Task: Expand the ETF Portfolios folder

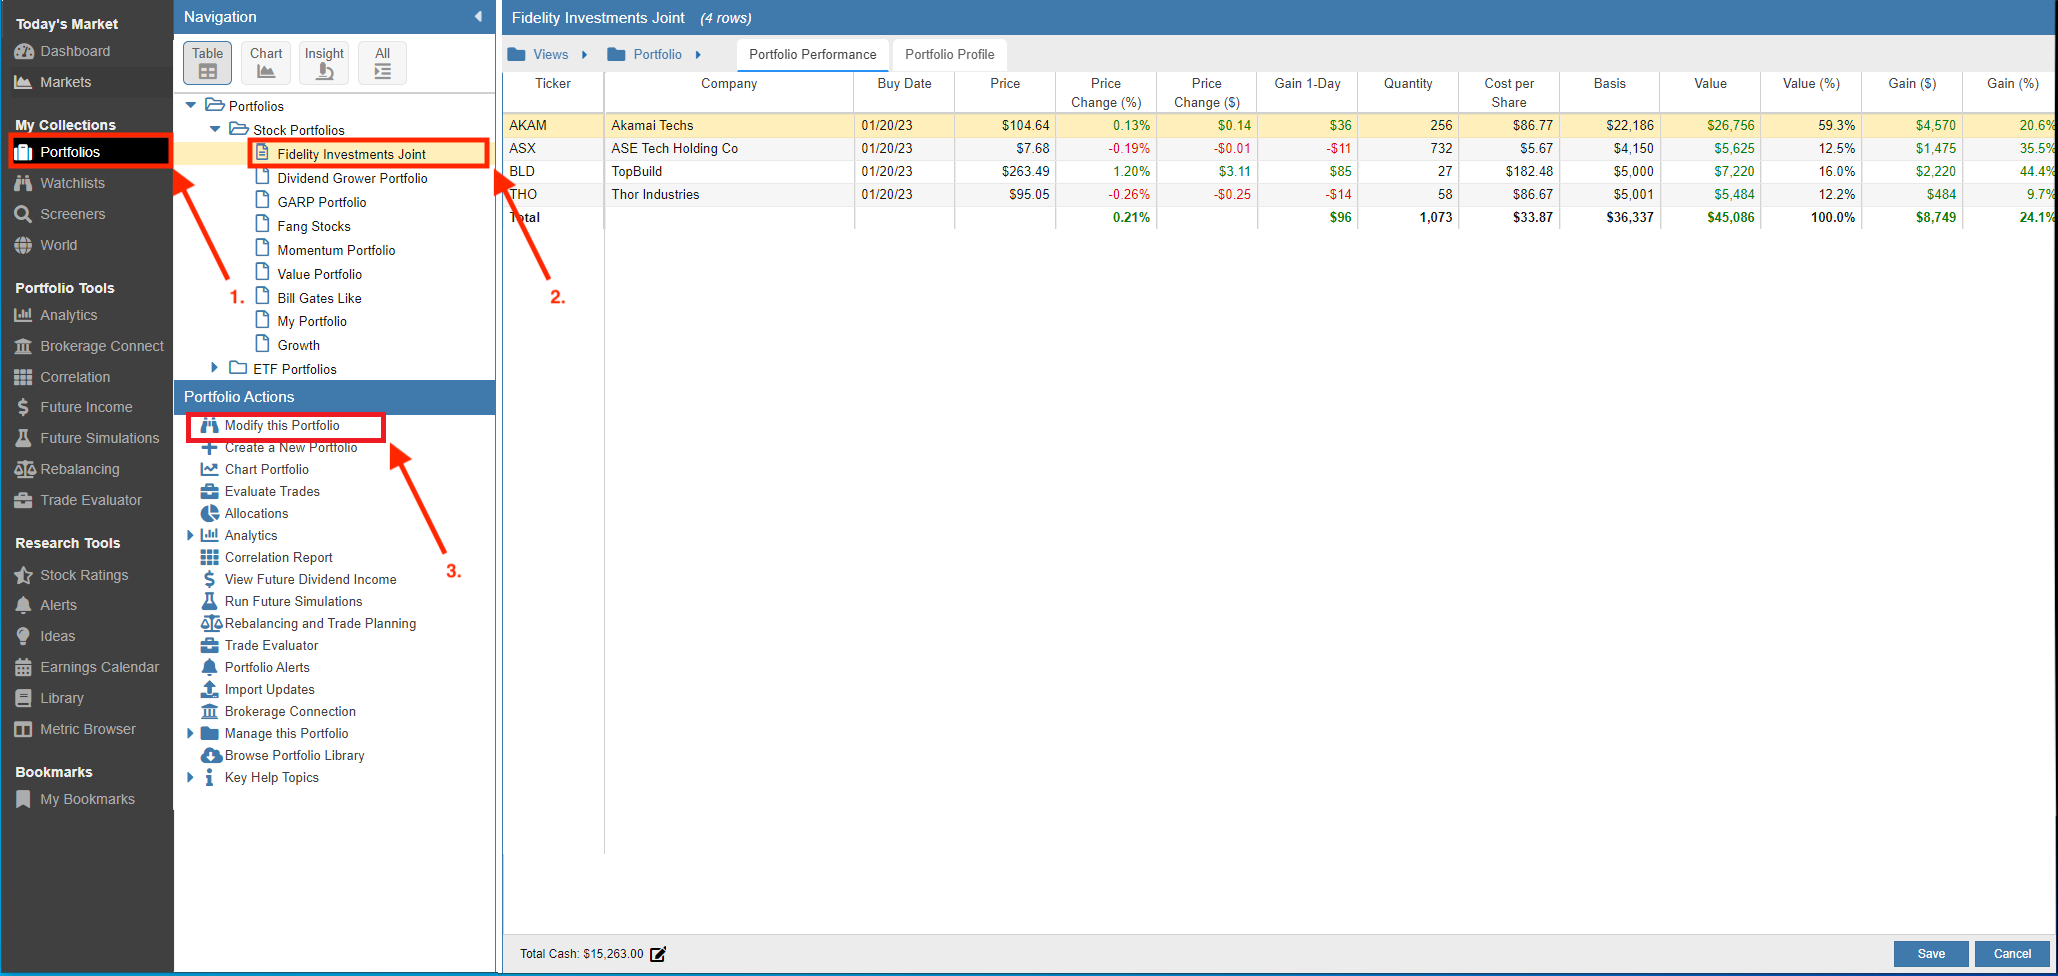Action: [x=214, y=368]
